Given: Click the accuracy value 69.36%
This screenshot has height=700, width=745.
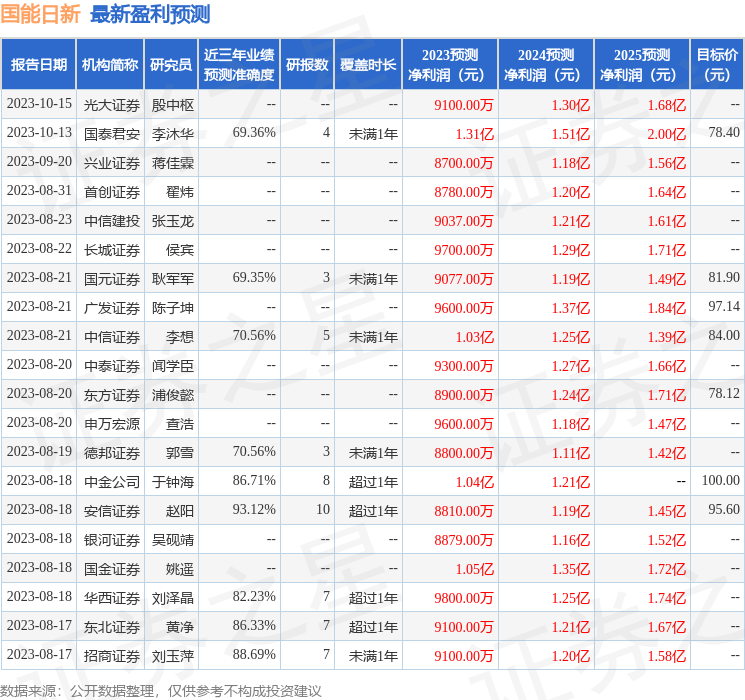Looking at the screenshot, I should pyautogui.click(x=254, y=133).
